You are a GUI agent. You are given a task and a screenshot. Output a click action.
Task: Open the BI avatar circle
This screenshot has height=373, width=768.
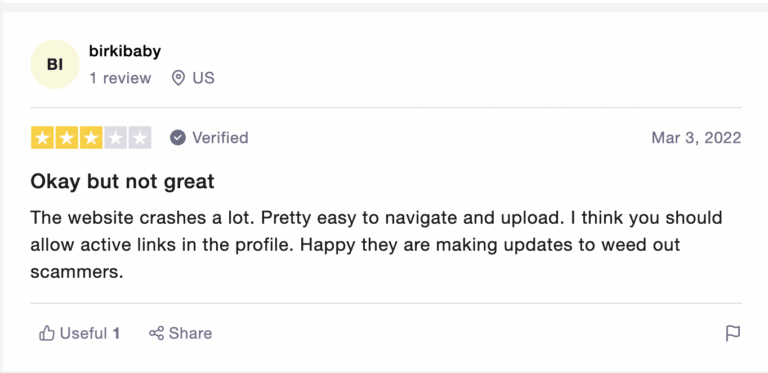coord(55,64)
